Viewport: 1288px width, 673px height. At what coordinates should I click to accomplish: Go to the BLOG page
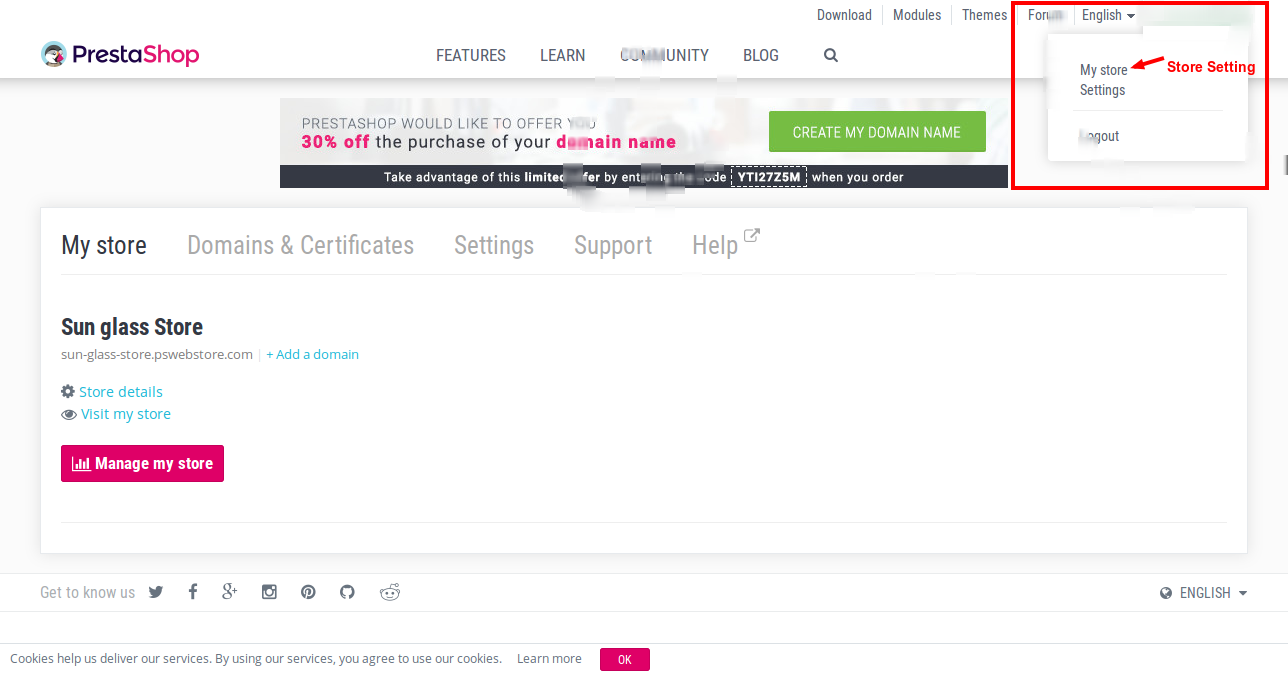(x=761, y=56)
